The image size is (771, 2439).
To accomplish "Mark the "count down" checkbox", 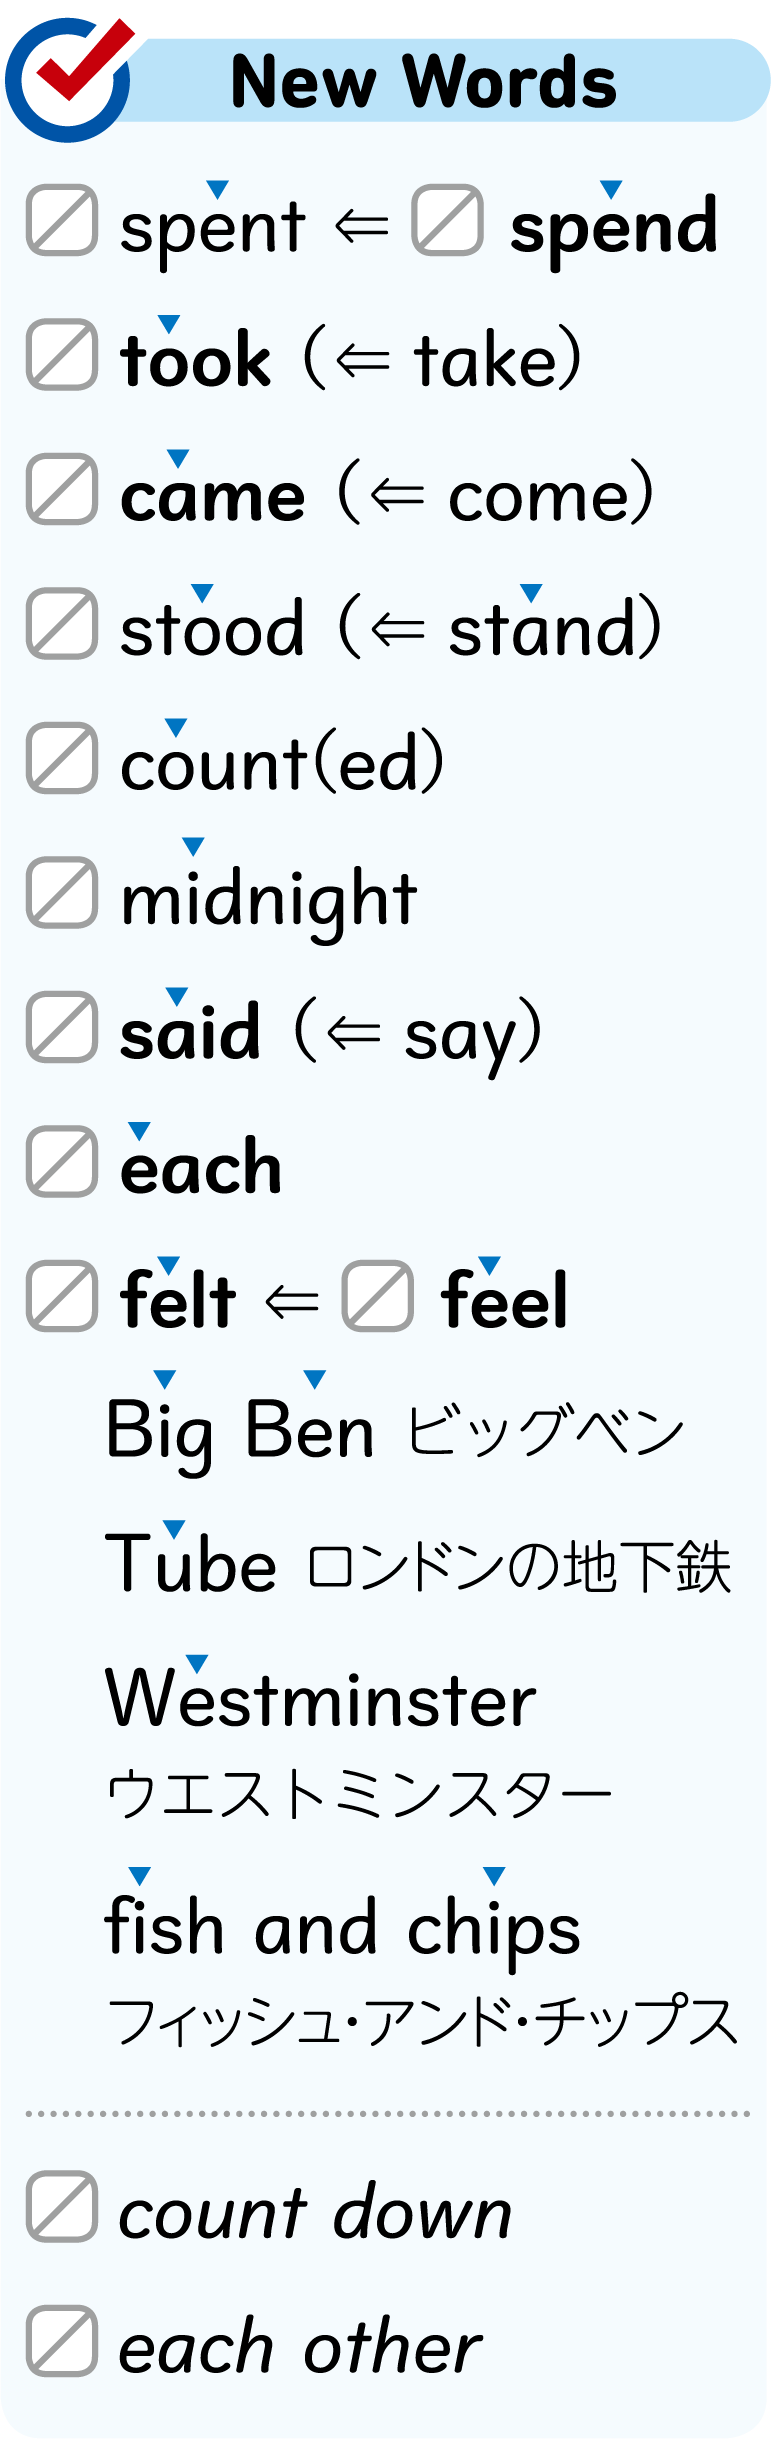I will click(62, 2206).
